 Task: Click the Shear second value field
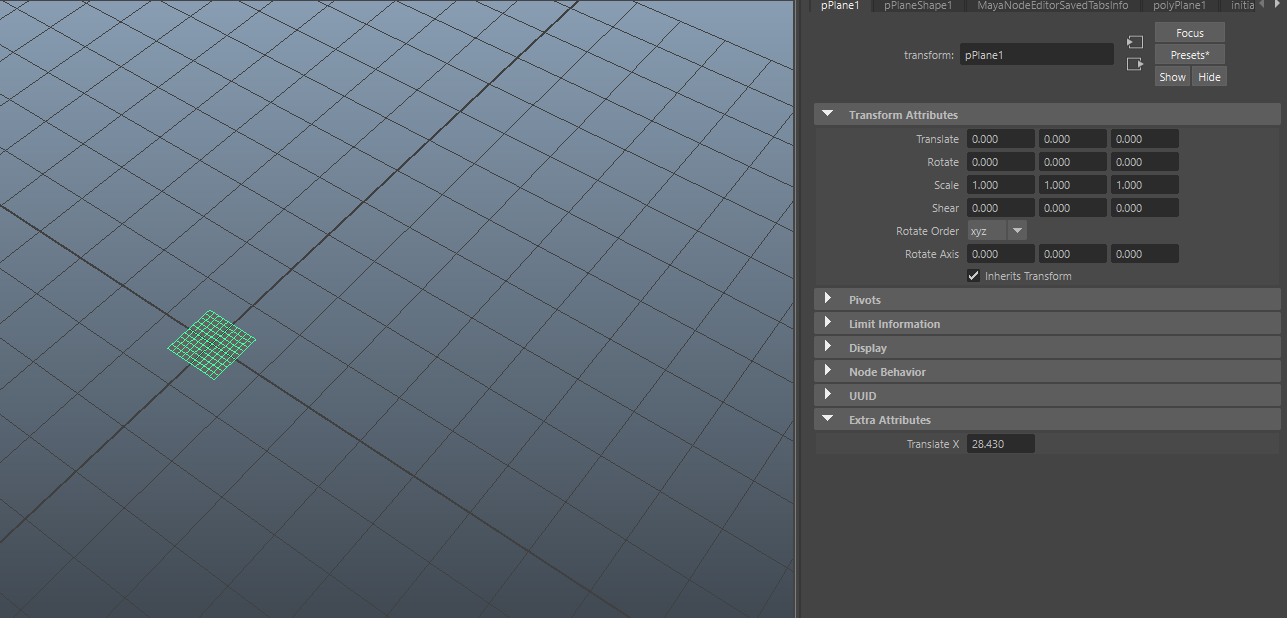pyautogui.click(x=1073, y=208)
